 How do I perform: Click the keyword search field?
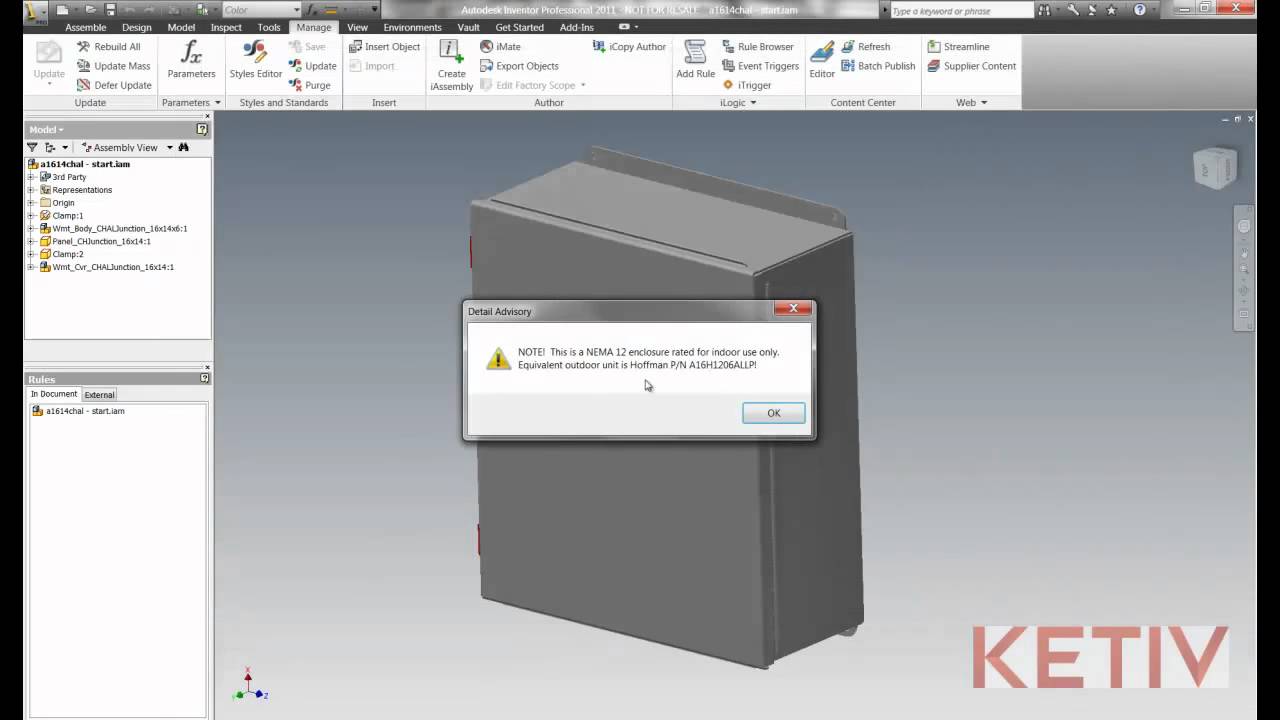coord(961,10)
